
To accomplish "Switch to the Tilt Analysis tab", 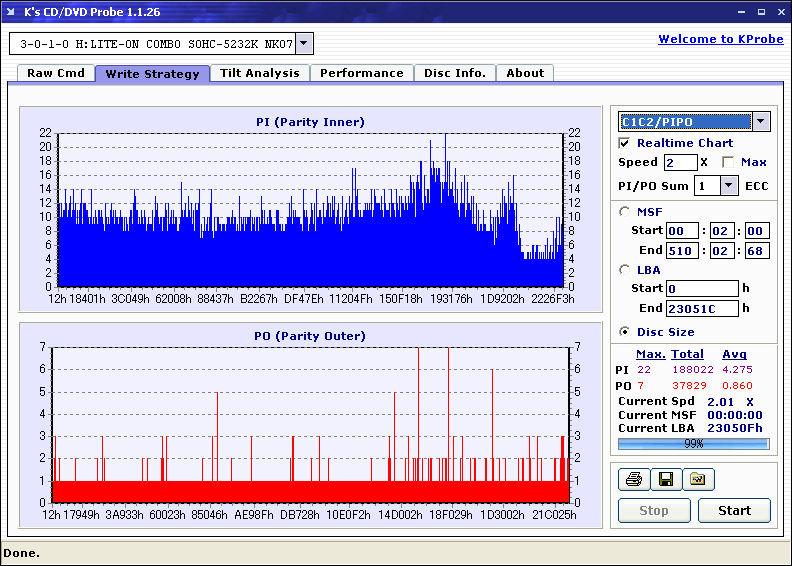I will 260,73.
